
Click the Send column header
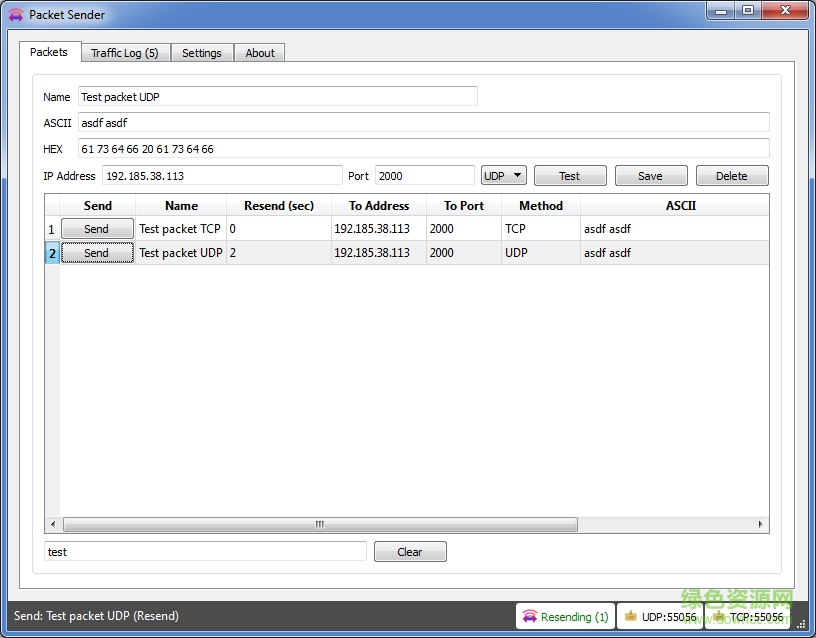coord(98,206)
